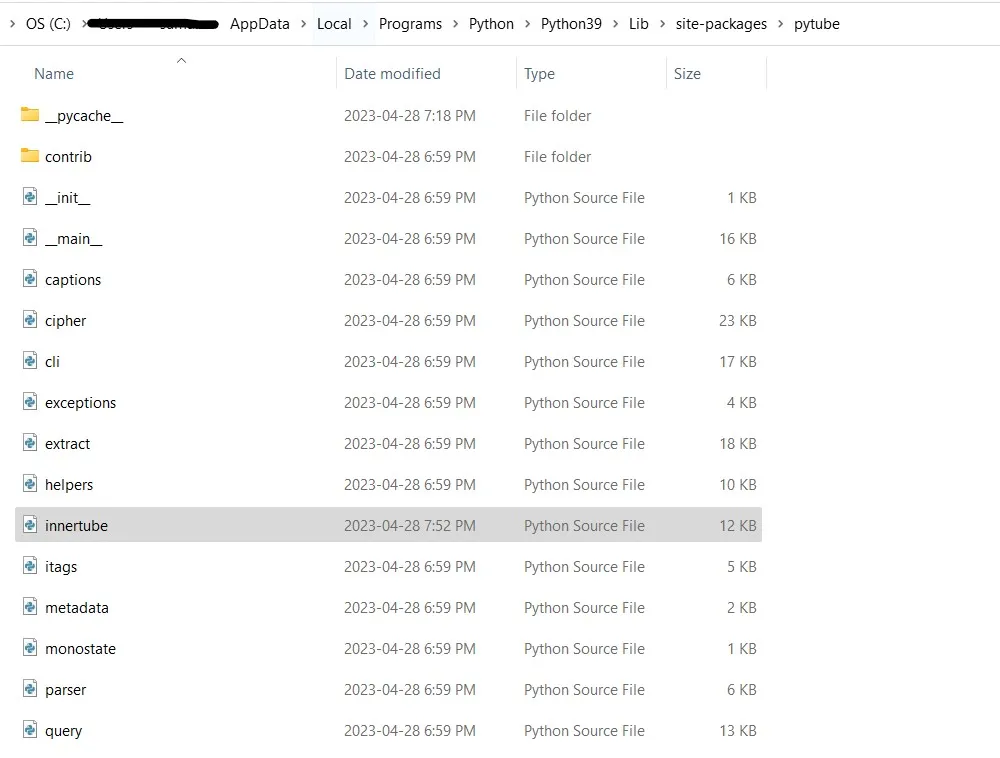Go to OS (C:) in the address bar
Viewport: 1000px width, 758px height.
tap(48, 24)
